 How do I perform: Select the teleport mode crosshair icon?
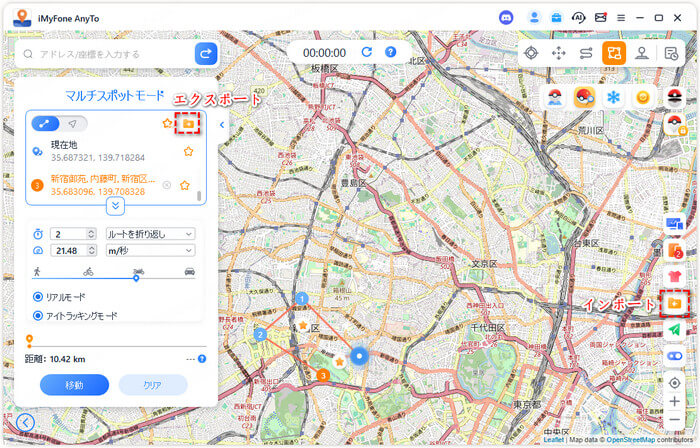click(x=530, y=53)
